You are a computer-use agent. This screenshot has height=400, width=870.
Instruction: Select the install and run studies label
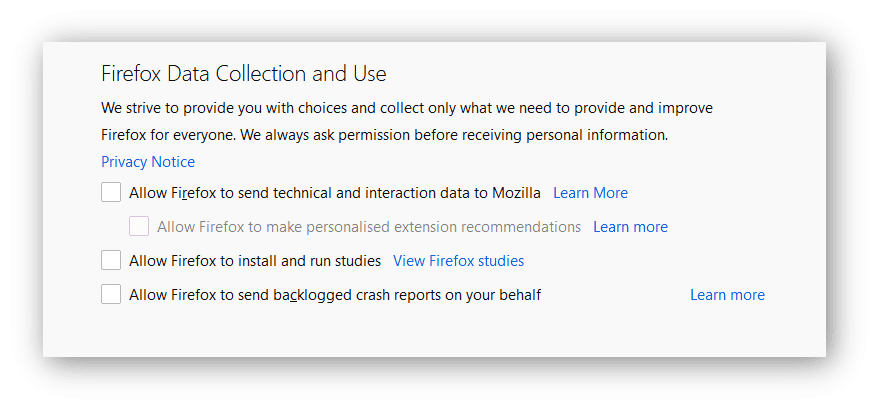pos(255,261)
